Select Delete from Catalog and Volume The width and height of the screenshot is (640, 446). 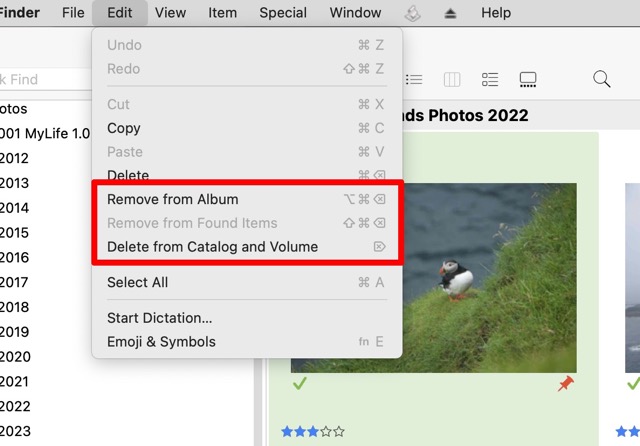click(x=247, y=246)
